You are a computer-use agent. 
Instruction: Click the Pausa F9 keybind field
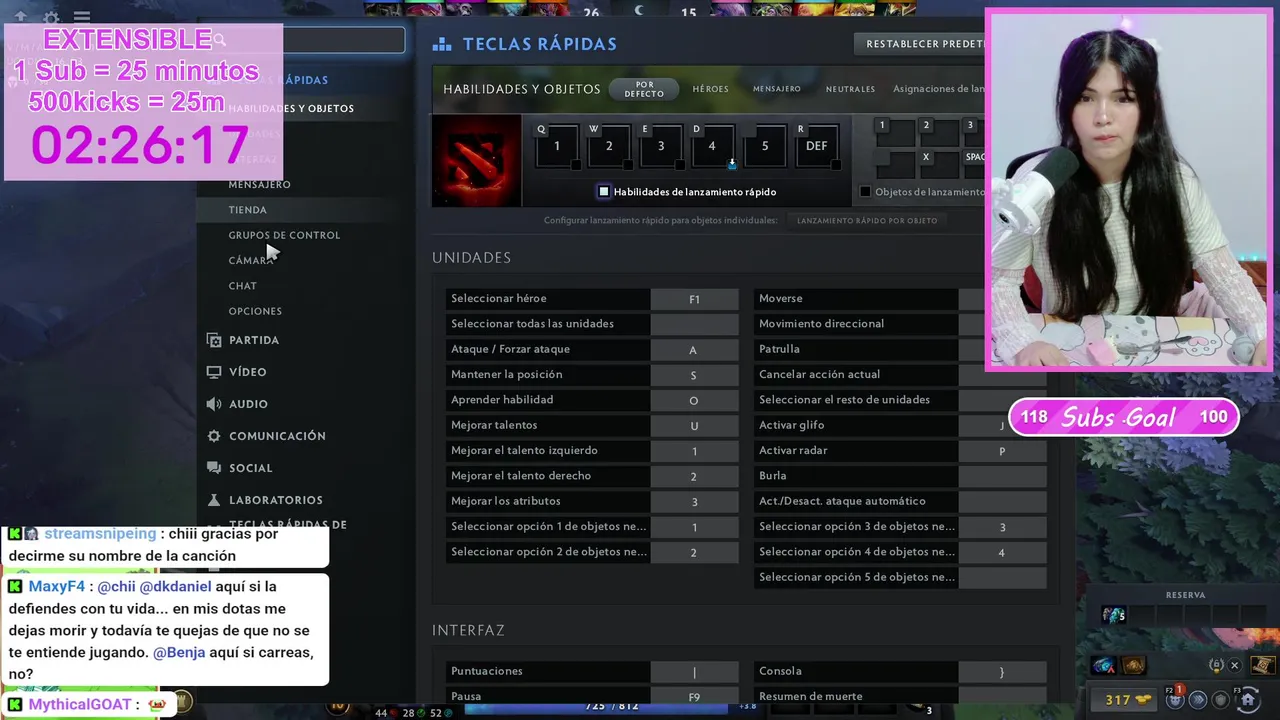click(694, 696)
